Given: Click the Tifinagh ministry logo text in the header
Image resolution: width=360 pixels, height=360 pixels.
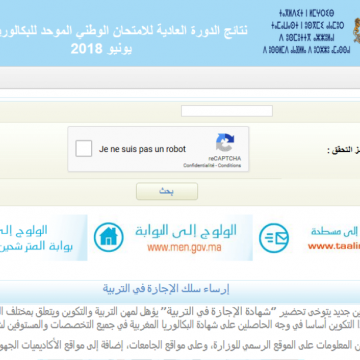Looking at the screenshot, I should 306,31.
